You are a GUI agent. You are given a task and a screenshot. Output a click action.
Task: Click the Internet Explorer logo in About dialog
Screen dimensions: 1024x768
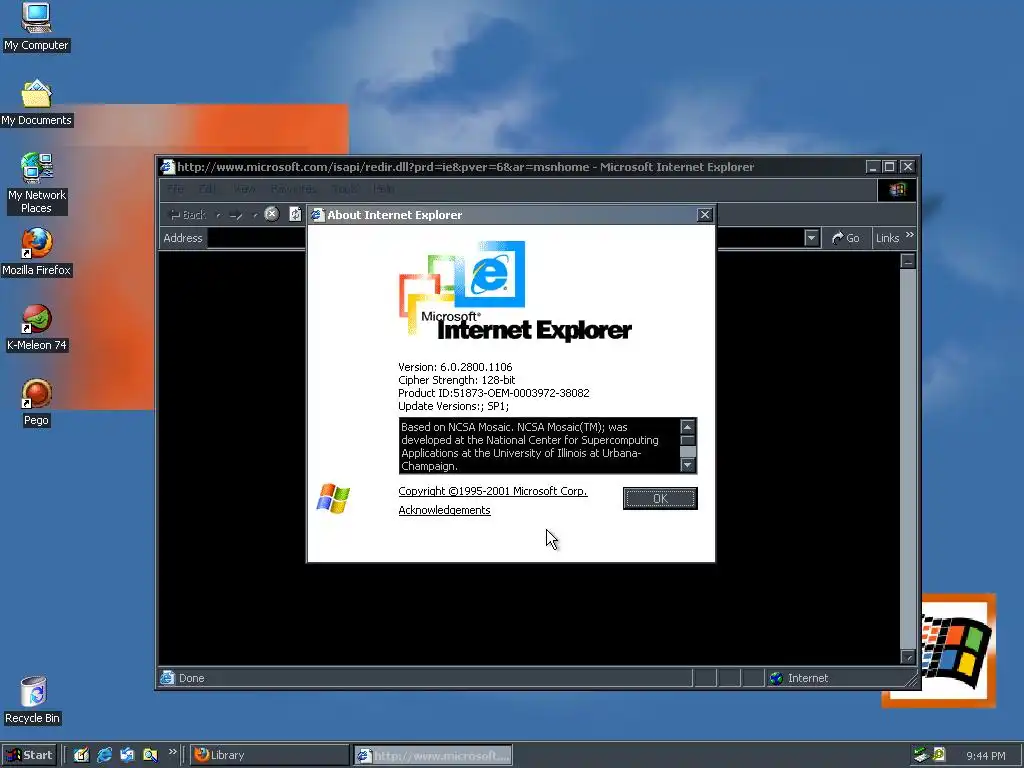click(x=515, y=292)
